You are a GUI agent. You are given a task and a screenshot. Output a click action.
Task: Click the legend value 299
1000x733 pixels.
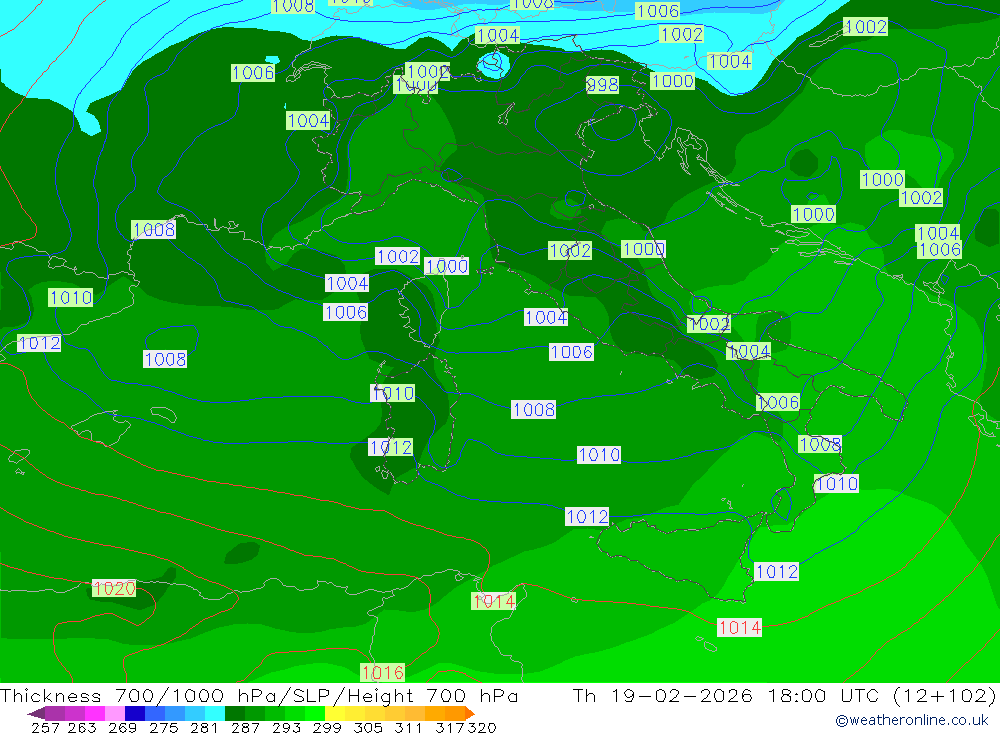click(x=327, y=727)
